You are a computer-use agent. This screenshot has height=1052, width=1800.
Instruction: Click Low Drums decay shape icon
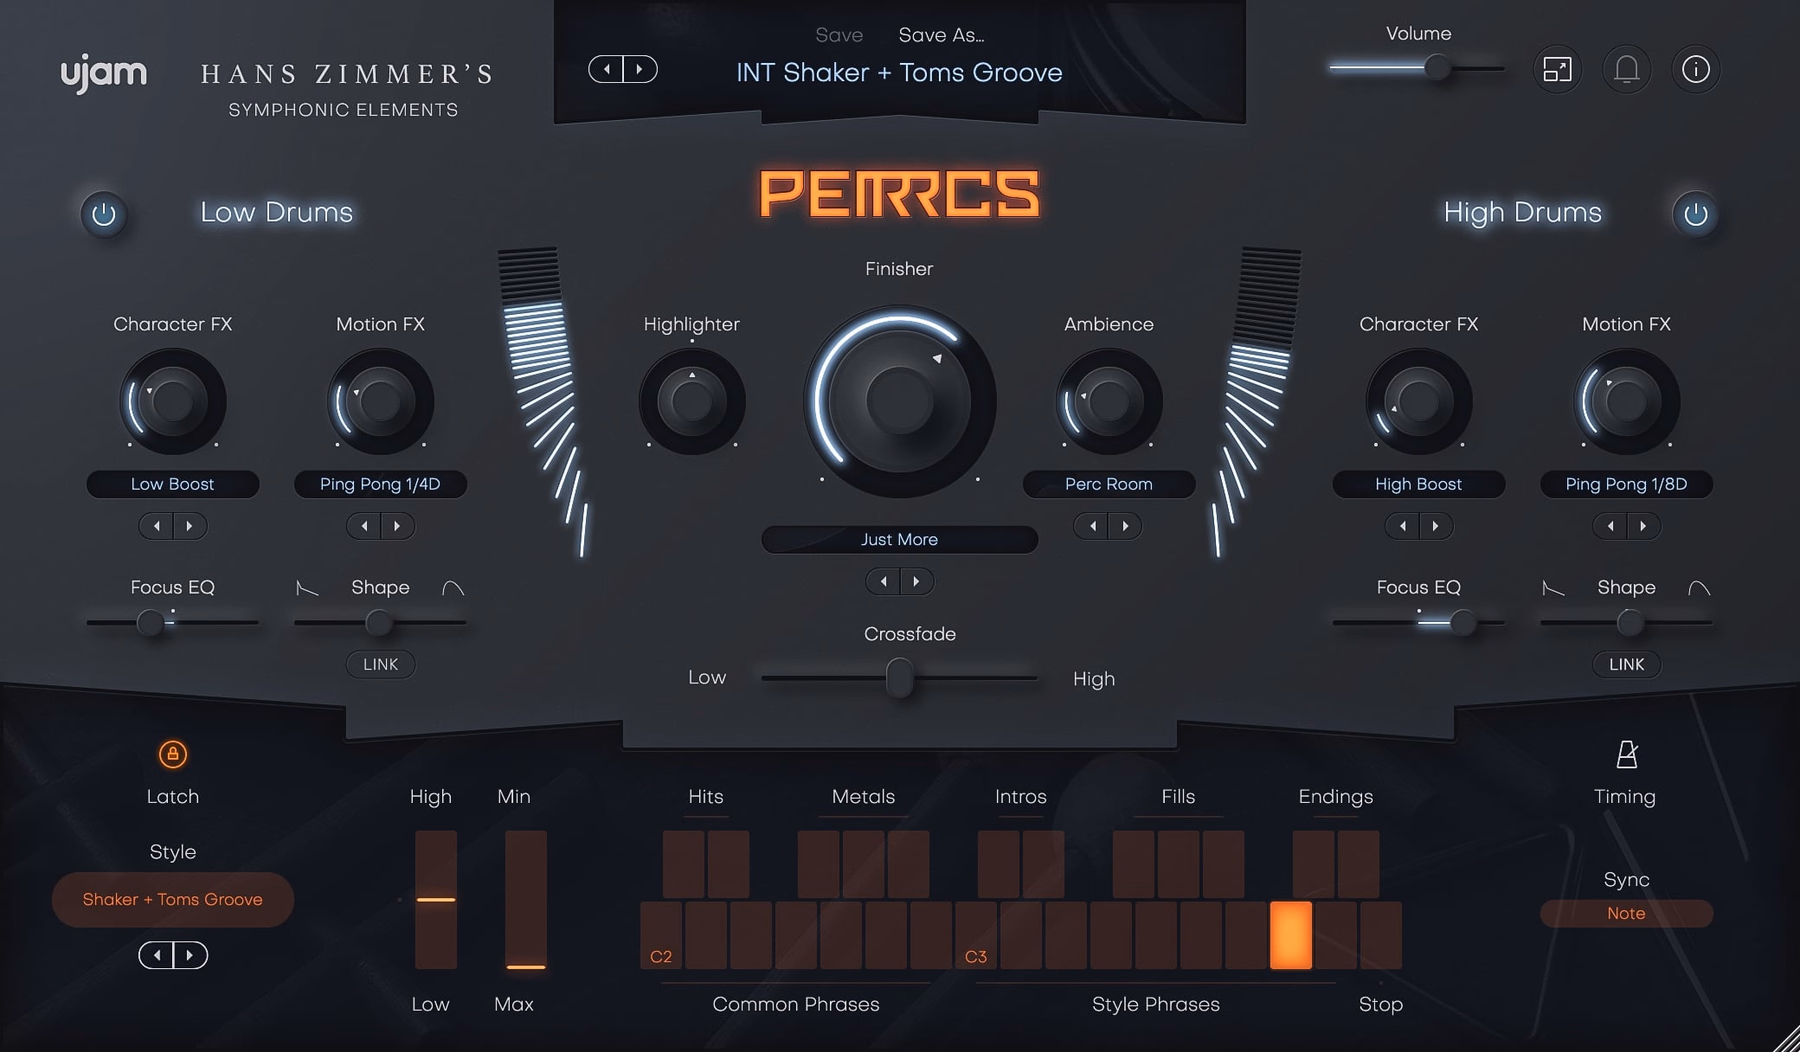pos(307,588)
